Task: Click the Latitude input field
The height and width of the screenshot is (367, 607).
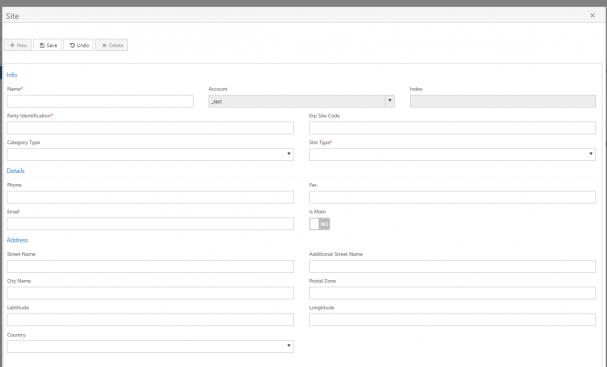Action: 150,320
